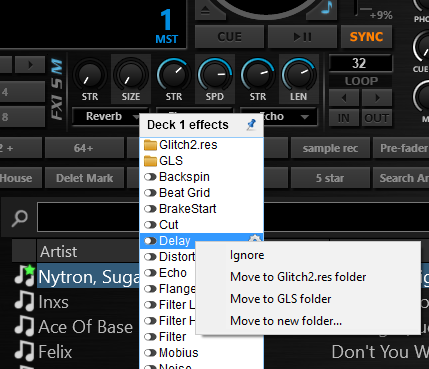Toggle the BrakeStart effect switch
Viewport: 429px width, 369px height.
coord(150,209)
